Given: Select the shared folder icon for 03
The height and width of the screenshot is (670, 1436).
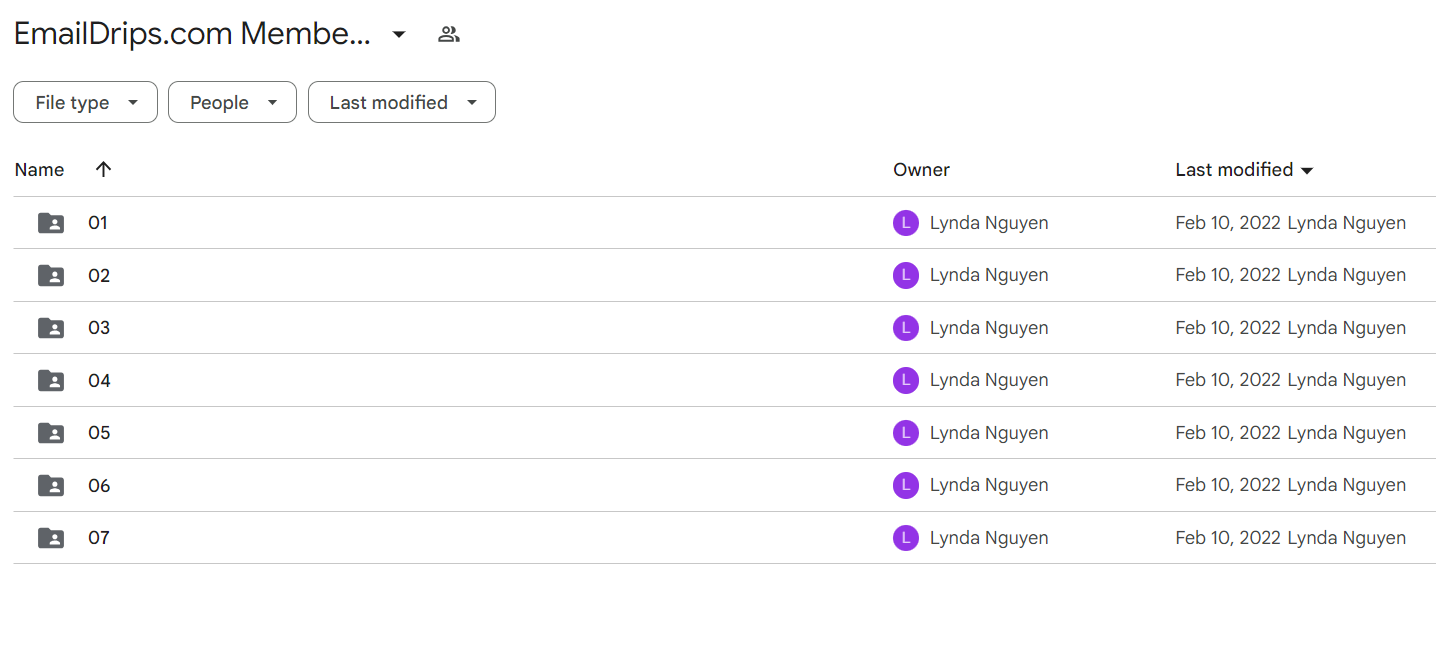Looking at the screenshot, I should (x=51, y=328).
